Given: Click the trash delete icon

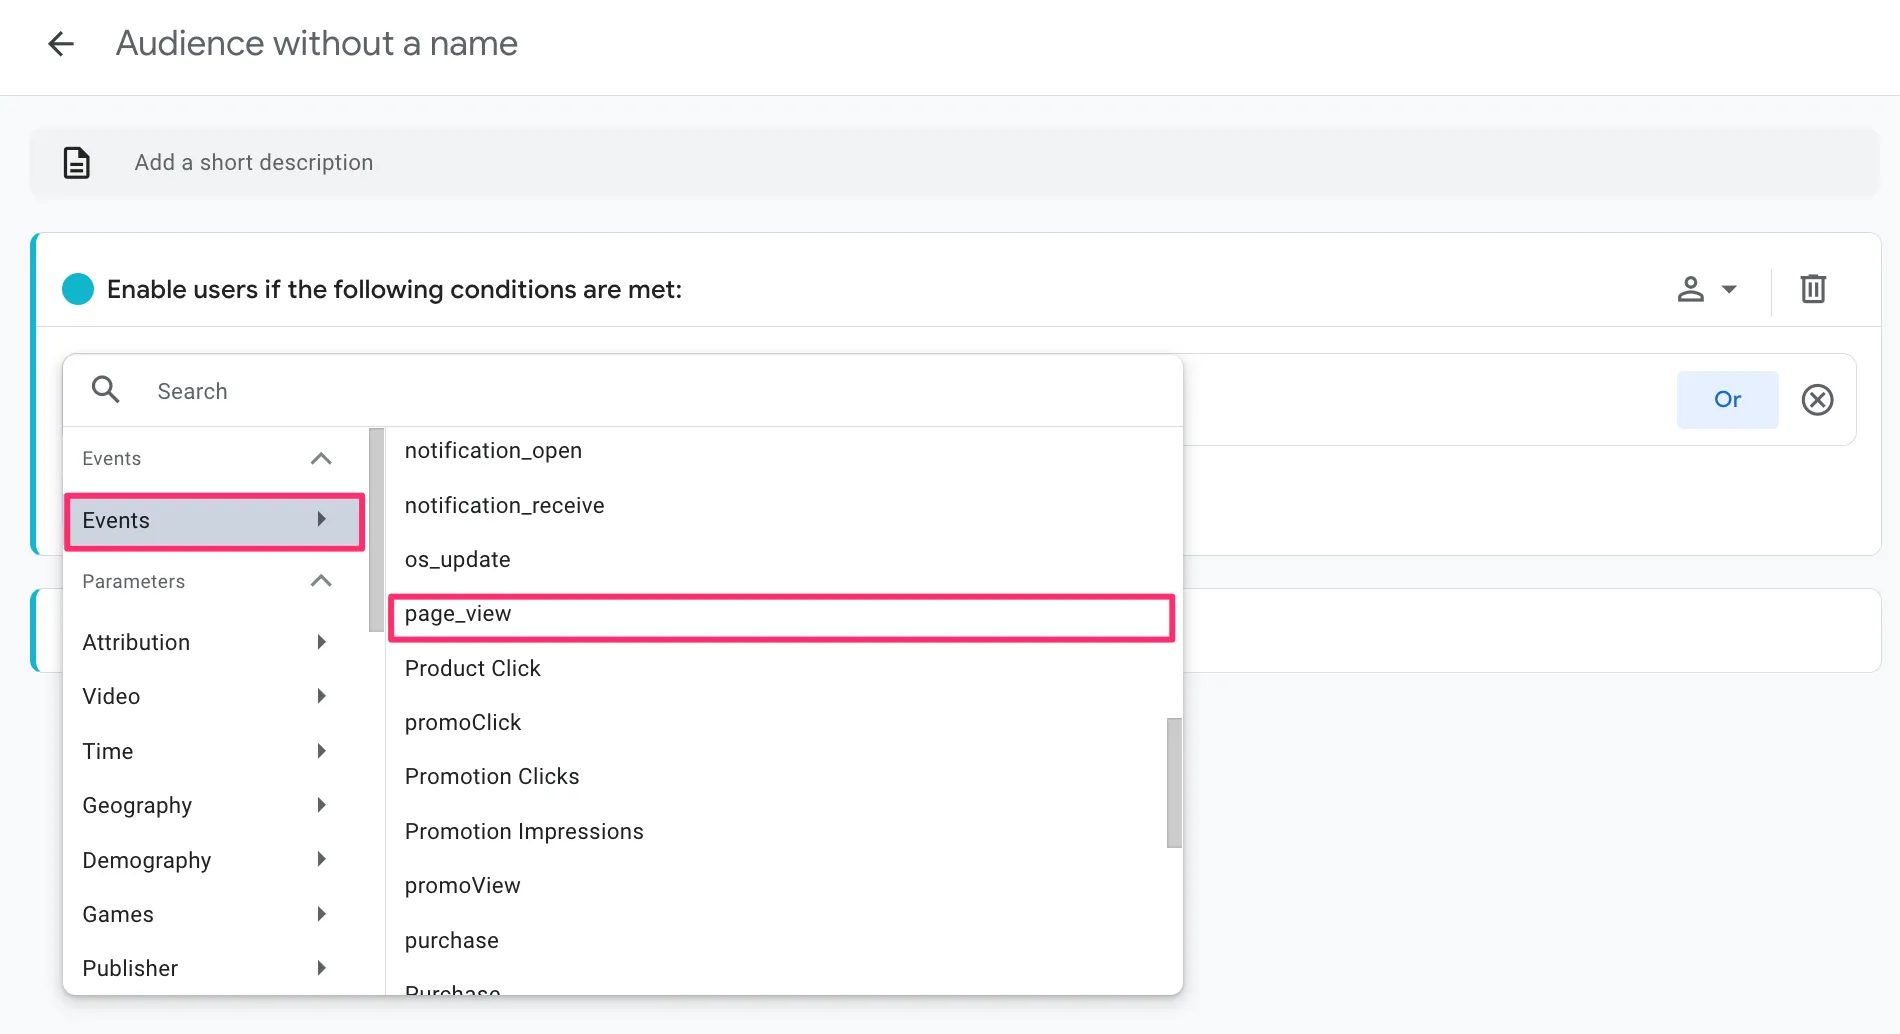Looking at the screenshot, I should pos(1813,289).
